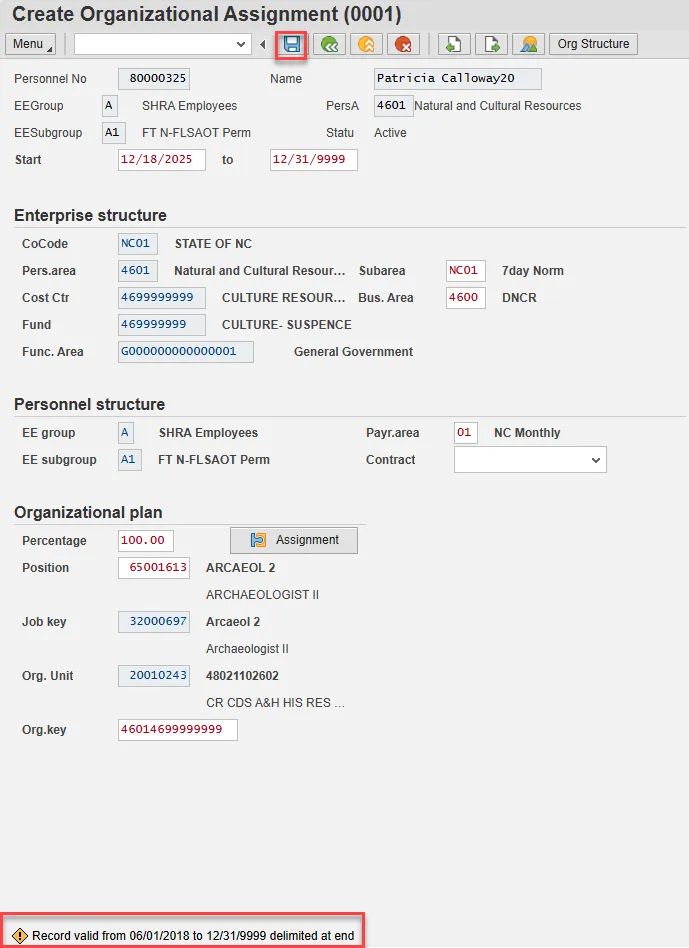The image size is (689, 948).
Task: Collapse the command field with small triangle
Action: 263,44
